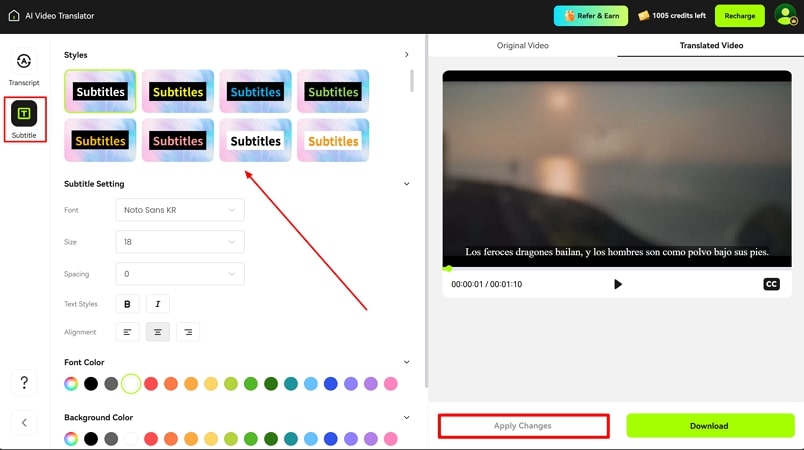Open custom background color picker
Screen dimensions: 804x450
tap(71, 439)
